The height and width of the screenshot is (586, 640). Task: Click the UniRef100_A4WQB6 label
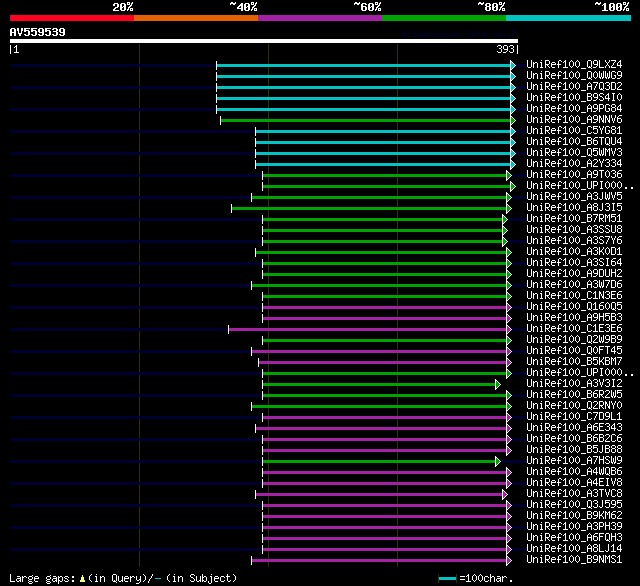tap(574, 472)
